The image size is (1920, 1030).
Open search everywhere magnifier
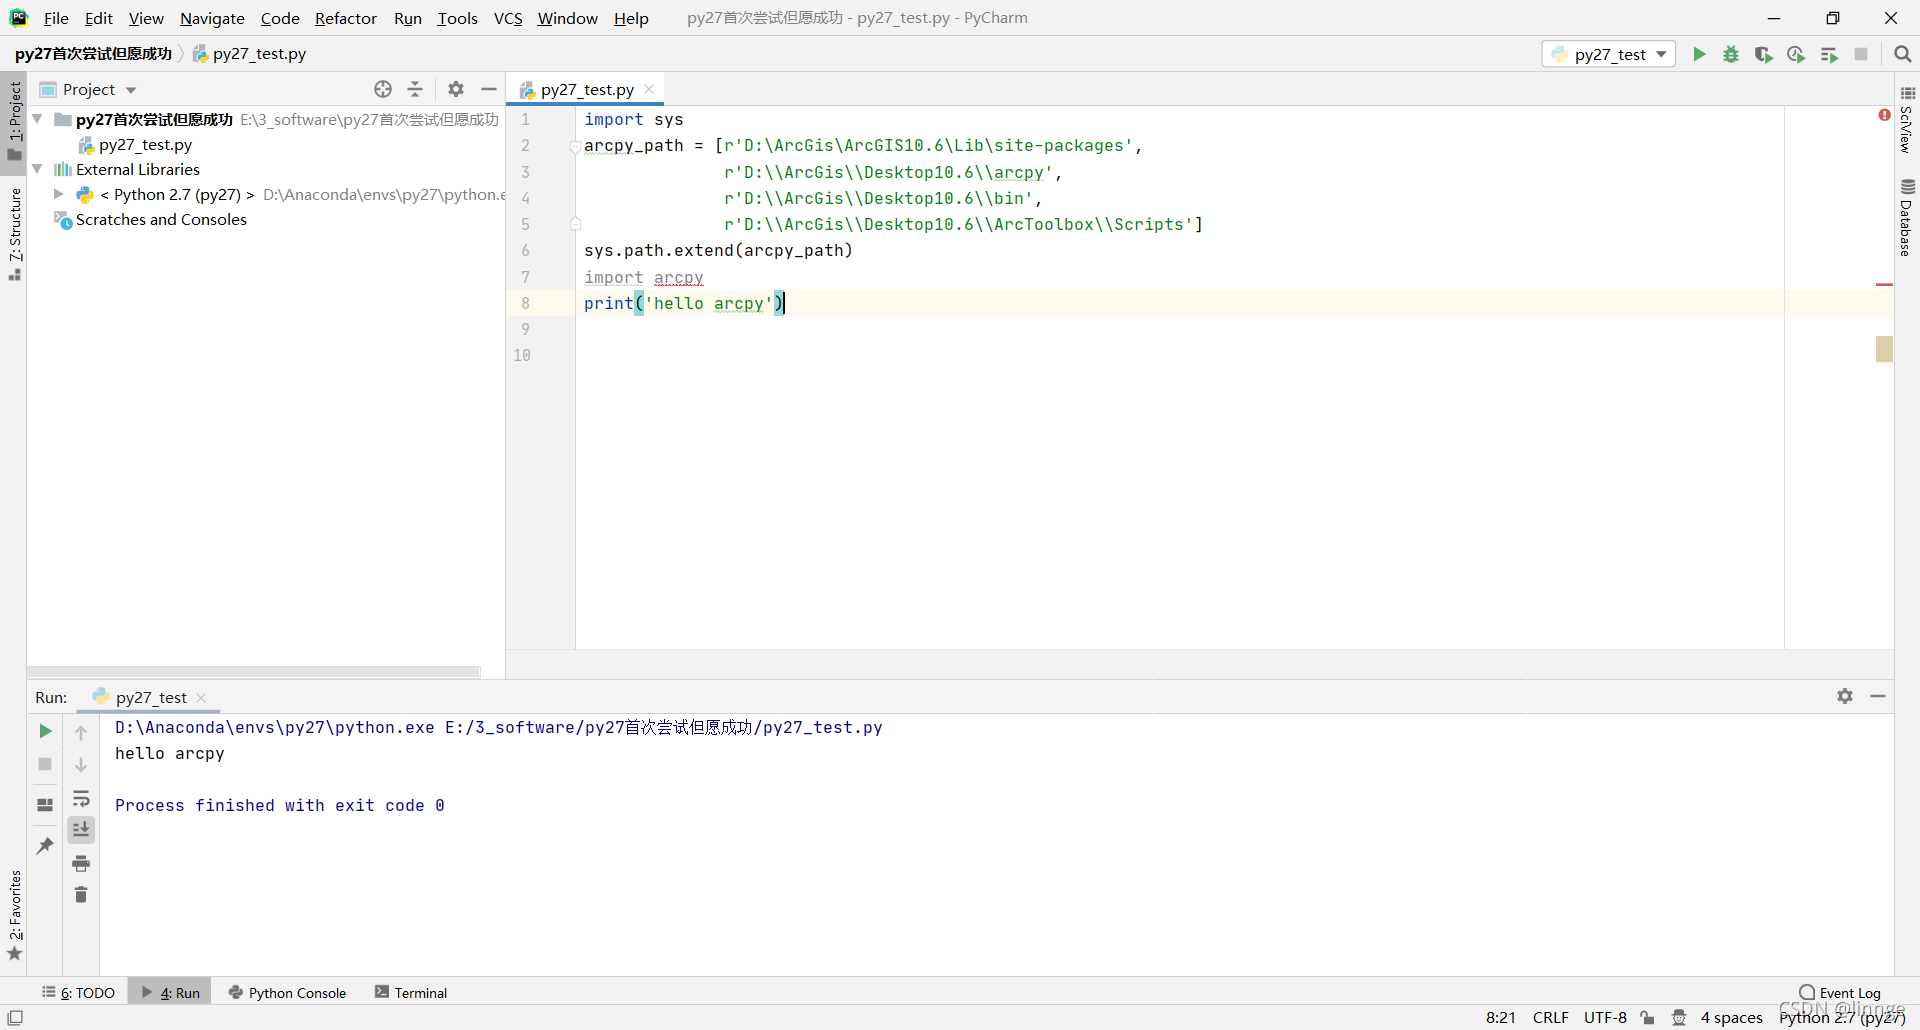[x=1903, y=54]
